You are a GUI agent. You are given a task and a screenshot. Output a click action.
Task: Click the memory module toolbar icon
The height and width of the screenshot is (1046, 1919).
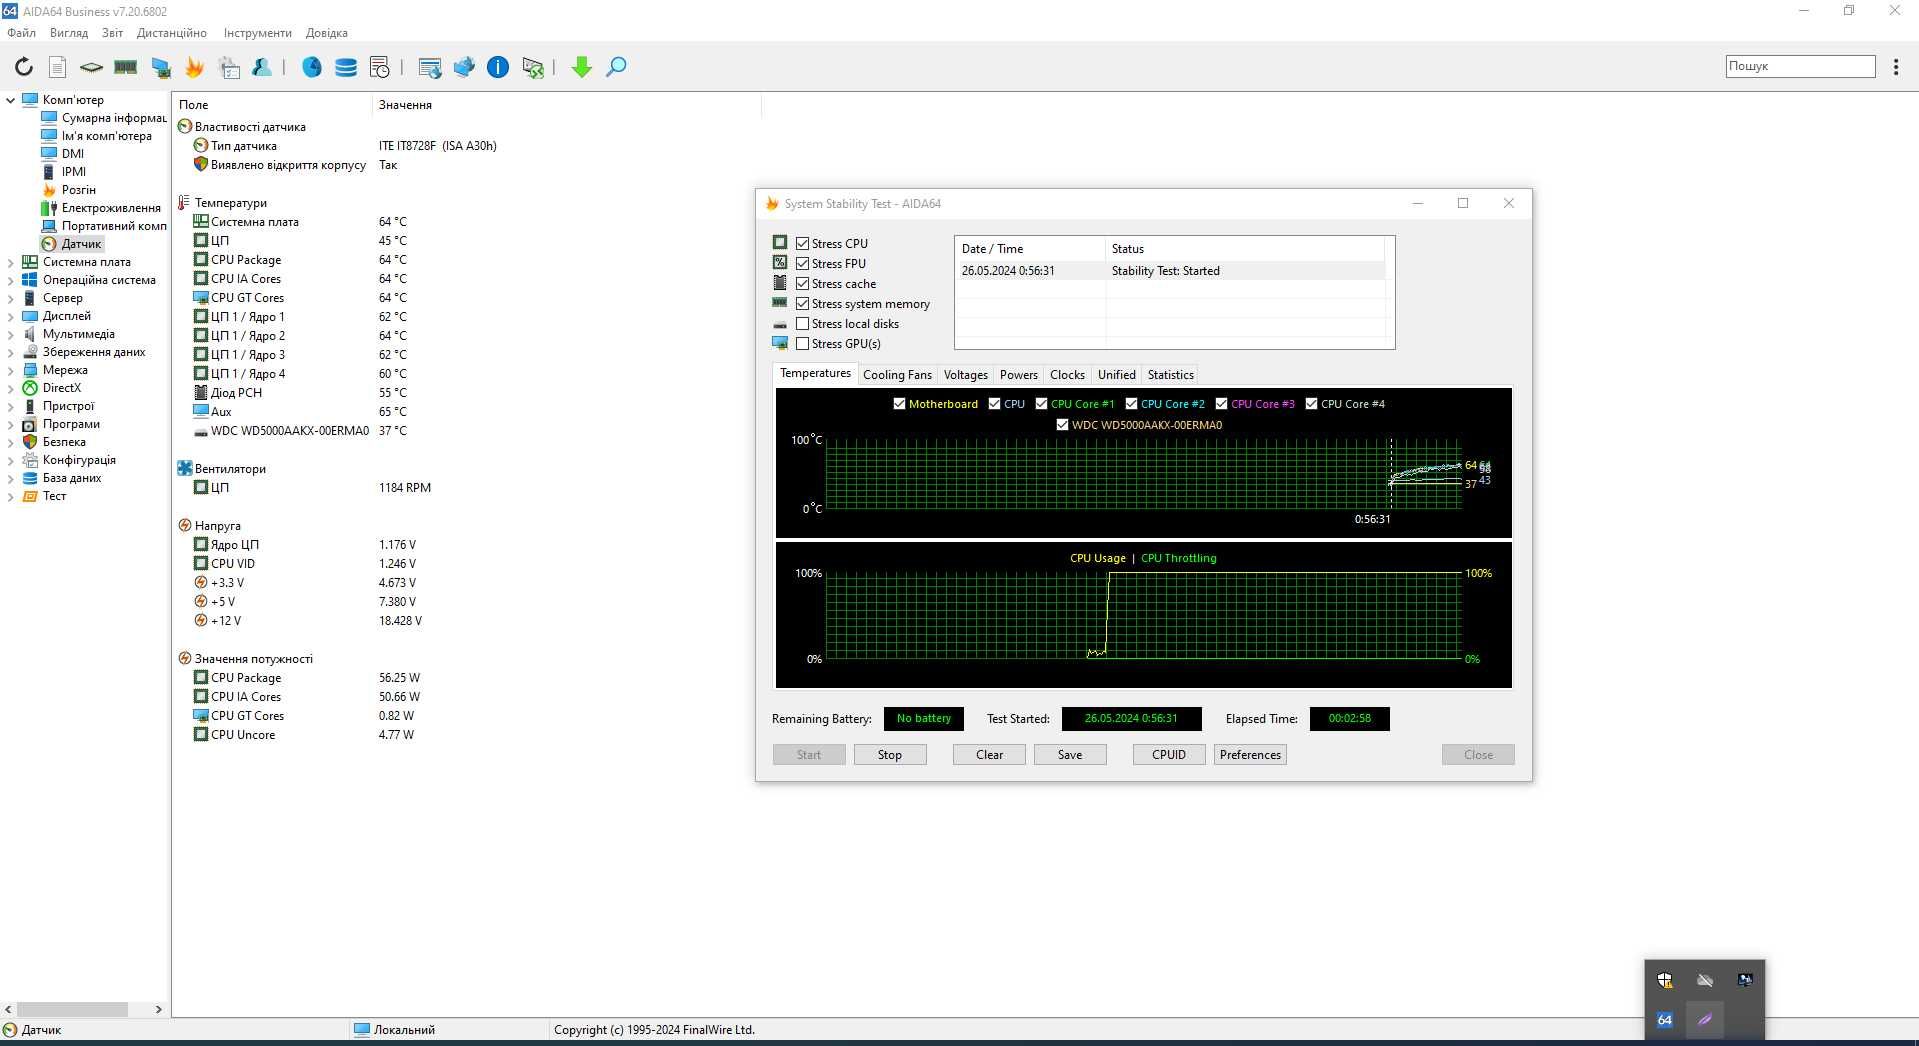pos(125,67)
